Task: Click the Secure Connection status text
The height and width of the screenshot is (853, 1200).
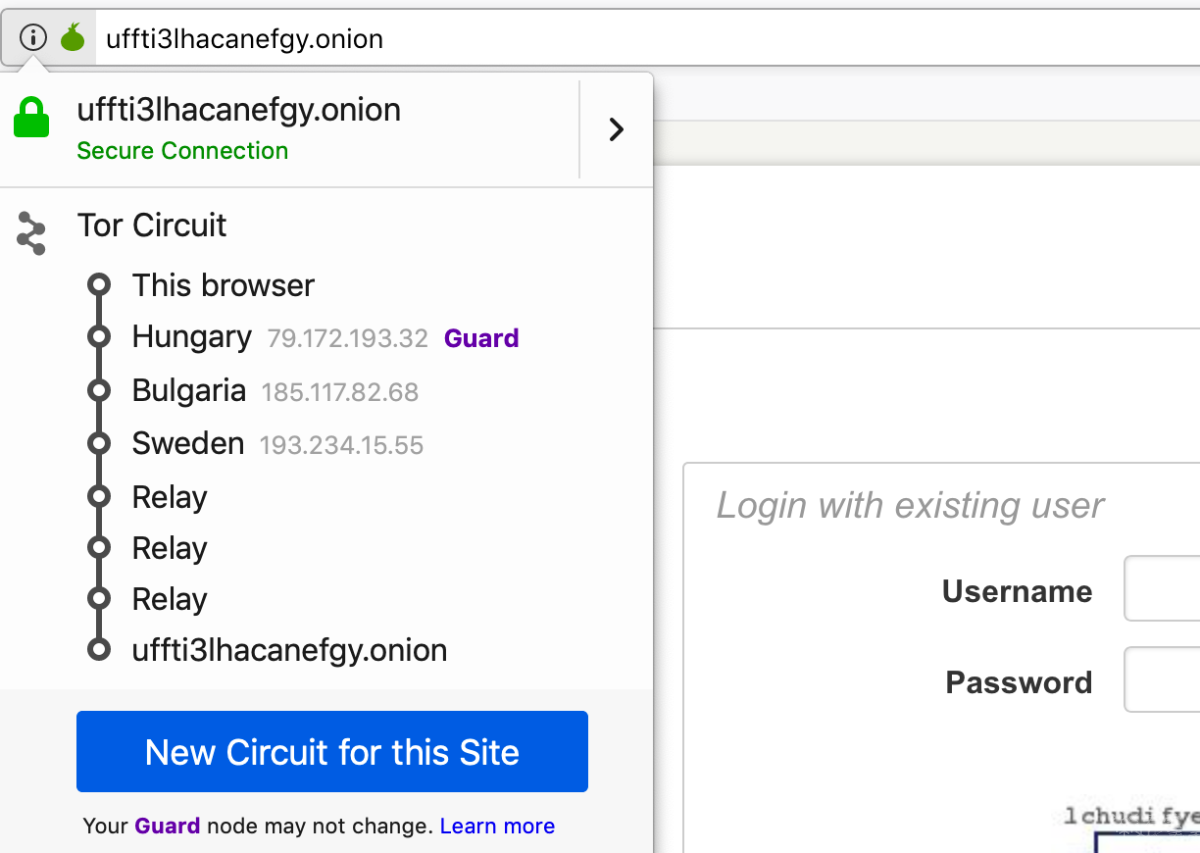Action: coord(182,151)
